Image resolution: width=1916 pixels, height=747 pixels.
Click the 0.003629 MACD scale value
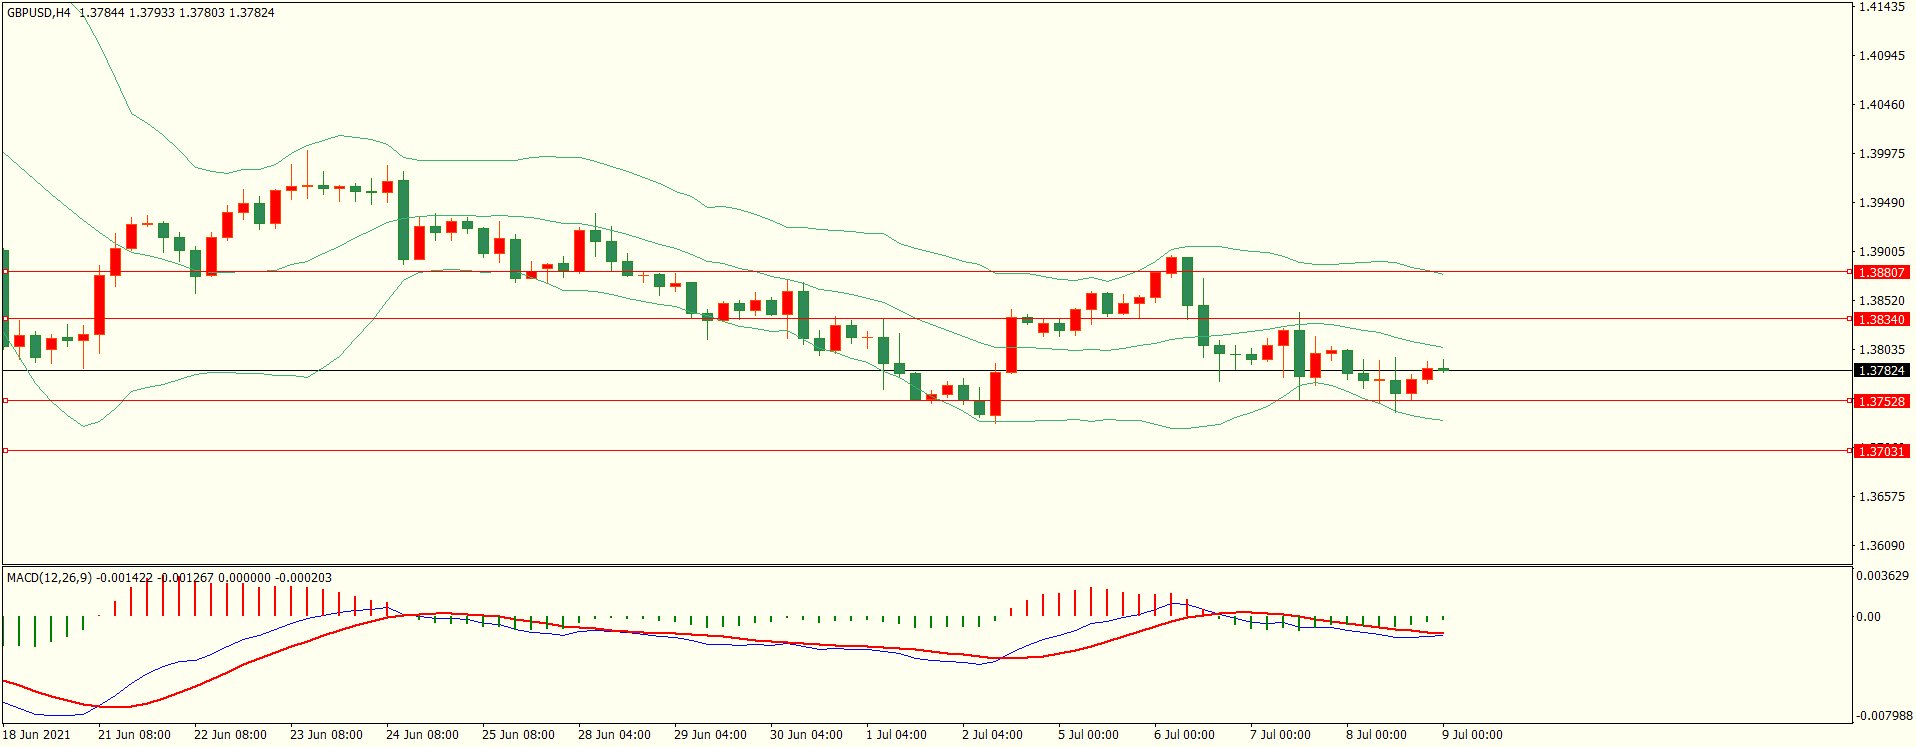click(x=1882, y=576)
